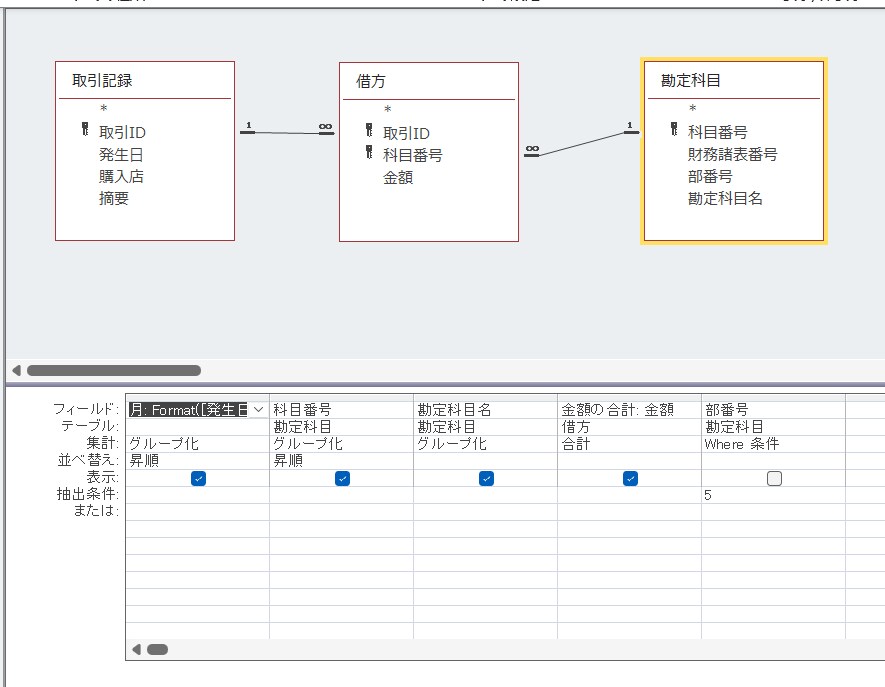Select asterisk in 勘定科目 table
This screenshot has height=687, width=885.
tap(693, 109)
